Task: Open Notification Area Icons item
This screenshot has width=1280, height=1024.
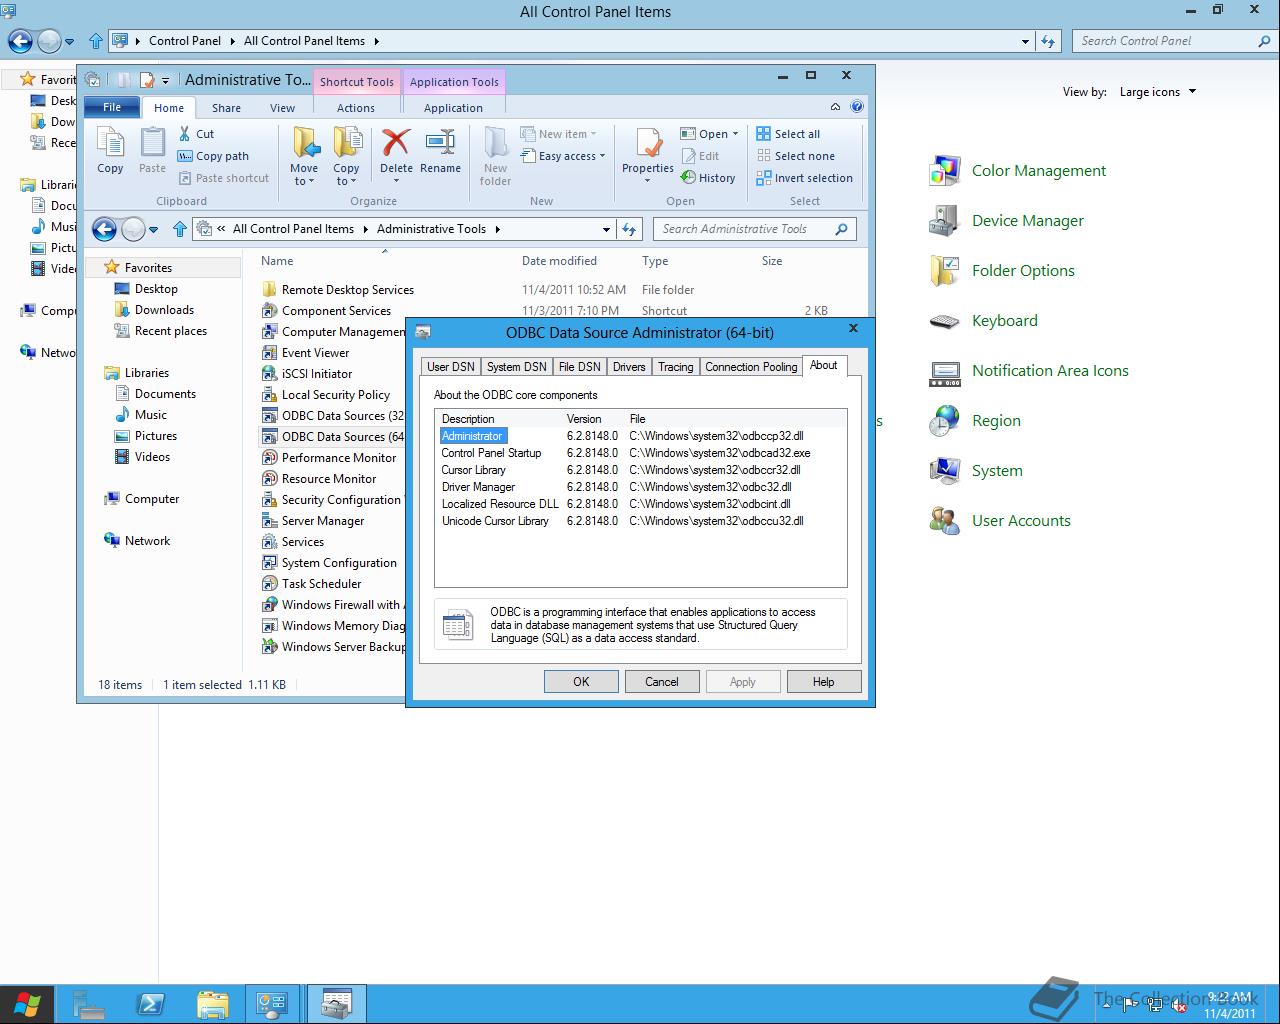Action: coord(1028,371)
